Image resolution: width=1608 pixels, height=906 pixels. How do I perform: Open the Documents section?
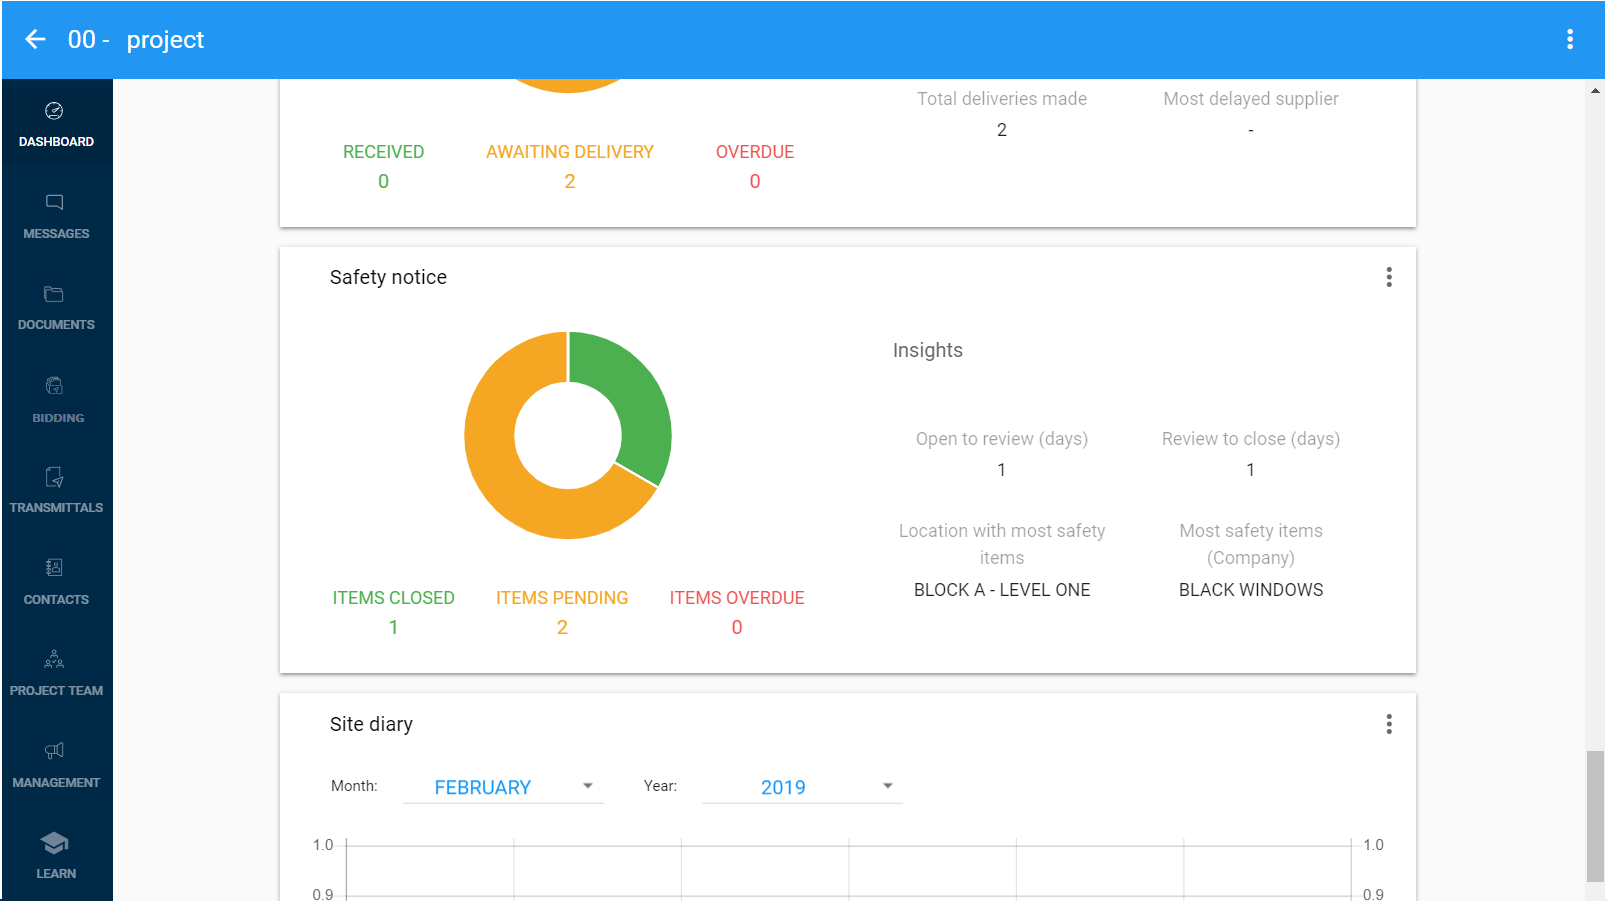click(56, 307)
